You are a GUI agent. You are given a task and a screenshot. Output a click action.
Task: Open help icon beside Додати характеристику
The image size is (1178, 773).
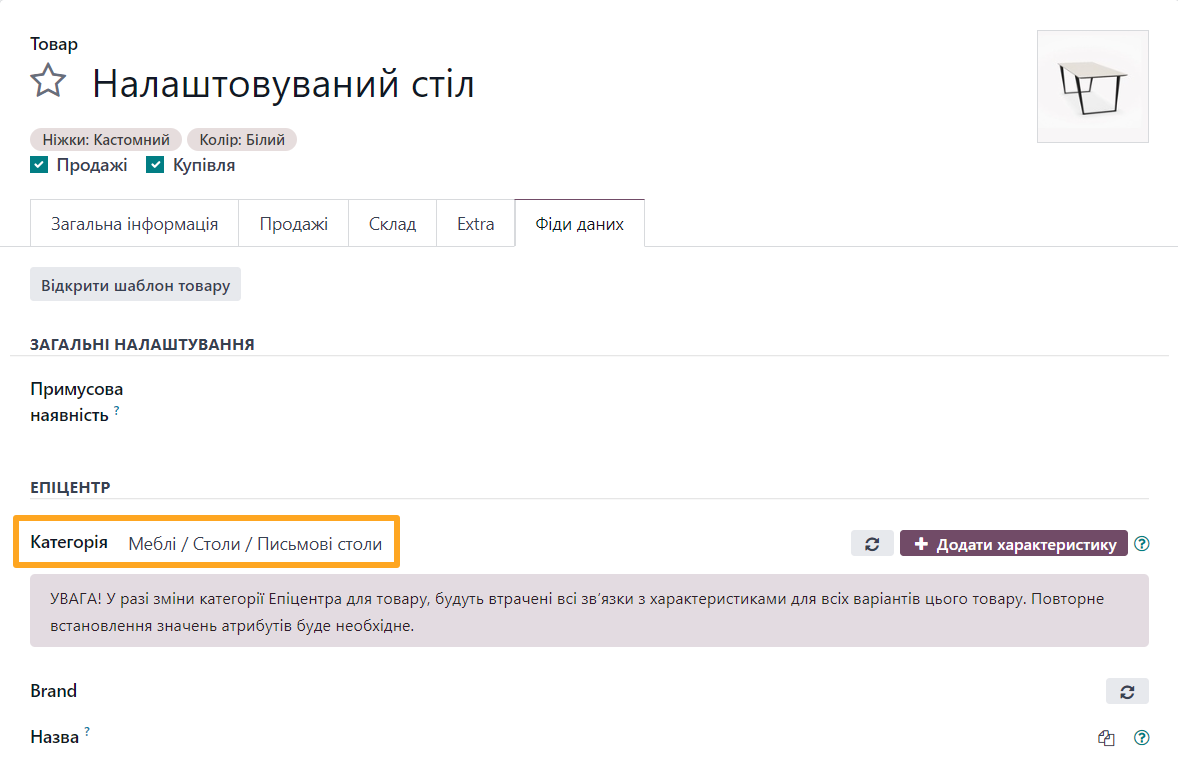tap(1141, 544)
